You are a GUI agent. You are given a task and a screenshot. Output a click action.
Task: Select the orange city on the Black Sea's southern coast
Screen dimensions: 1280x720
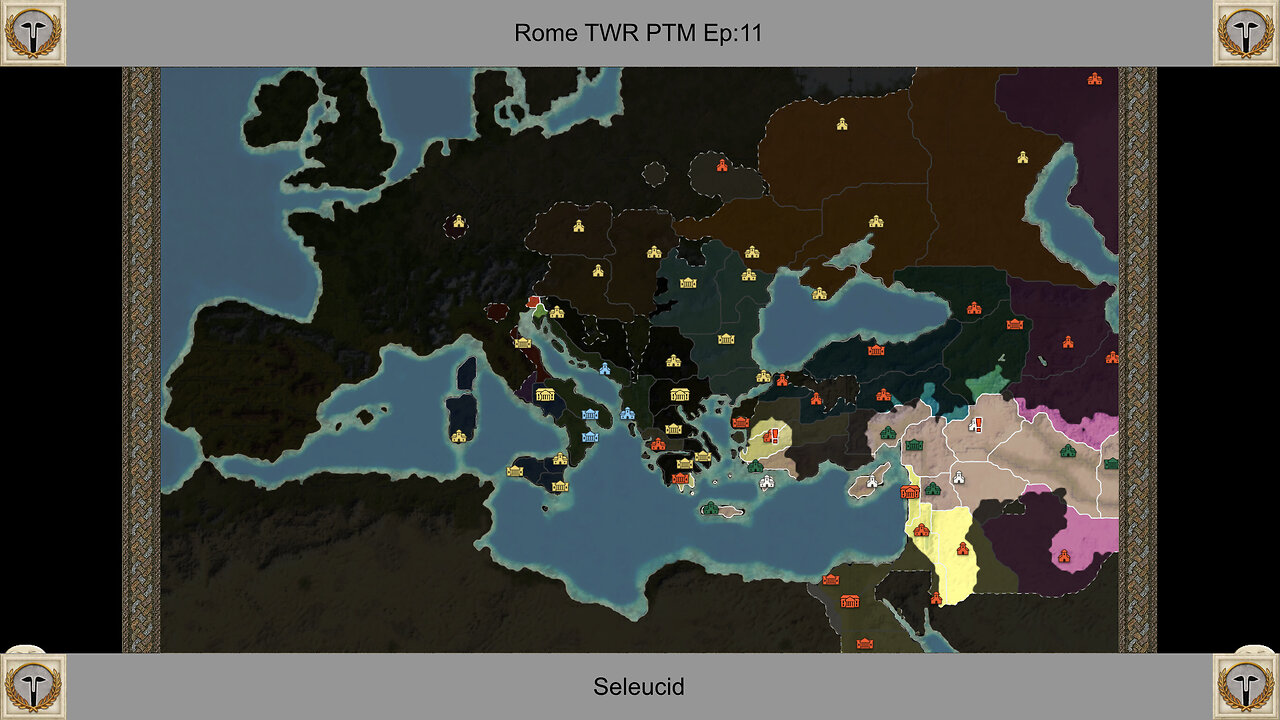pyautogui.click(x=876, y=350)
